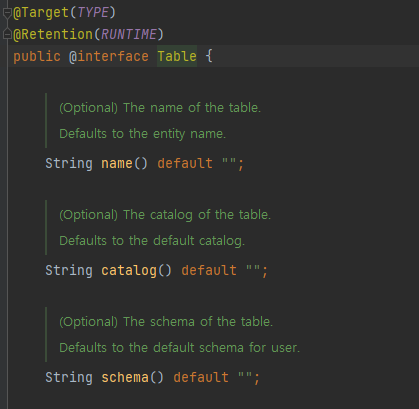This screenshot has height=409, width=419.
Task: Click the String return type of name()
Action: [69, 164]
